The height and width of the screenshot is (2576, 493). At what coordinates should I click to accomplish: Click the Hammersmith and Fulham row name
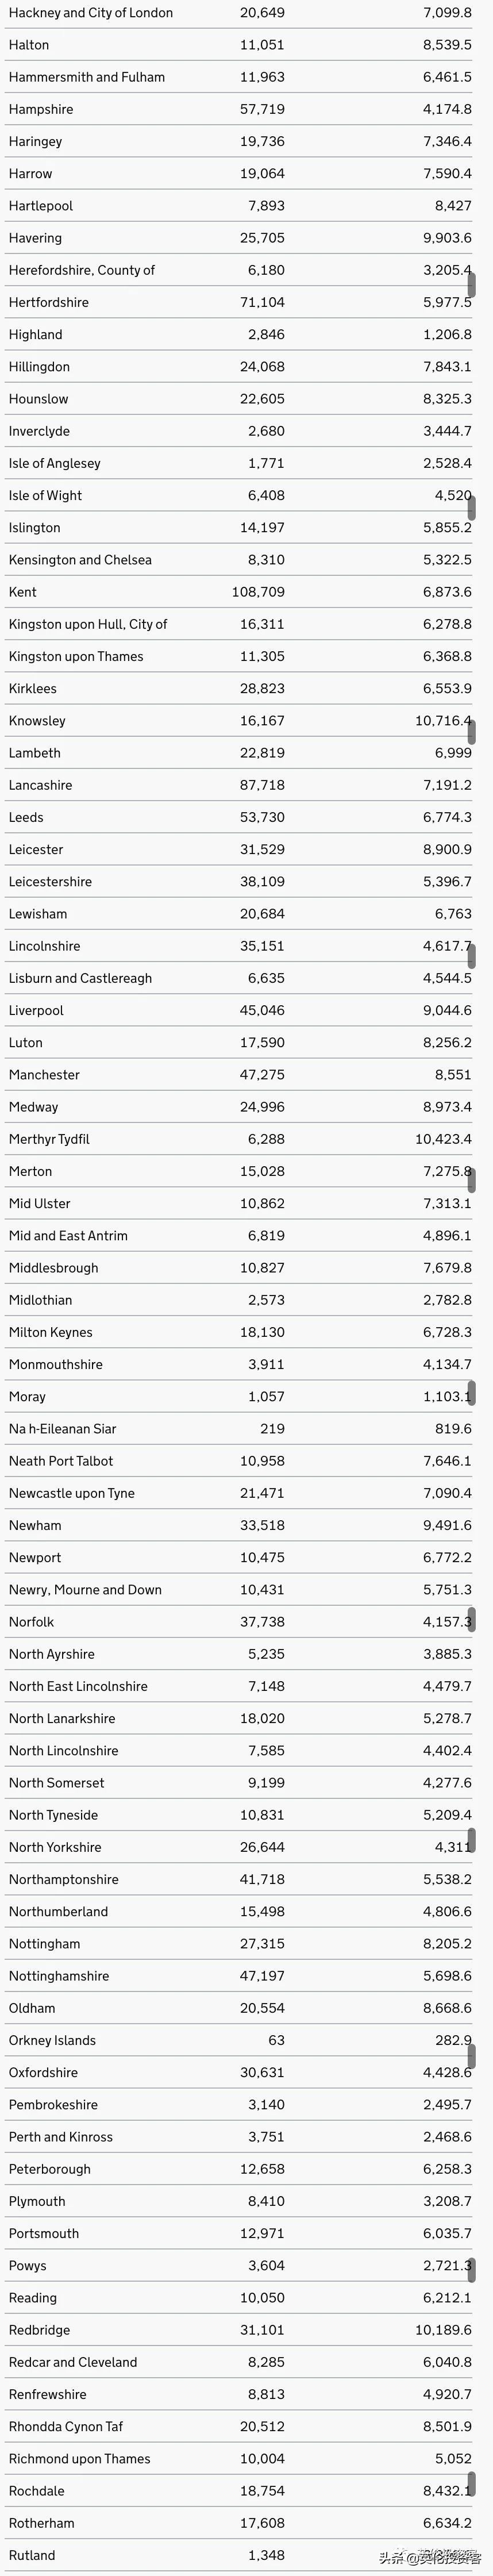pyautogui.click(x=87, y=77)
